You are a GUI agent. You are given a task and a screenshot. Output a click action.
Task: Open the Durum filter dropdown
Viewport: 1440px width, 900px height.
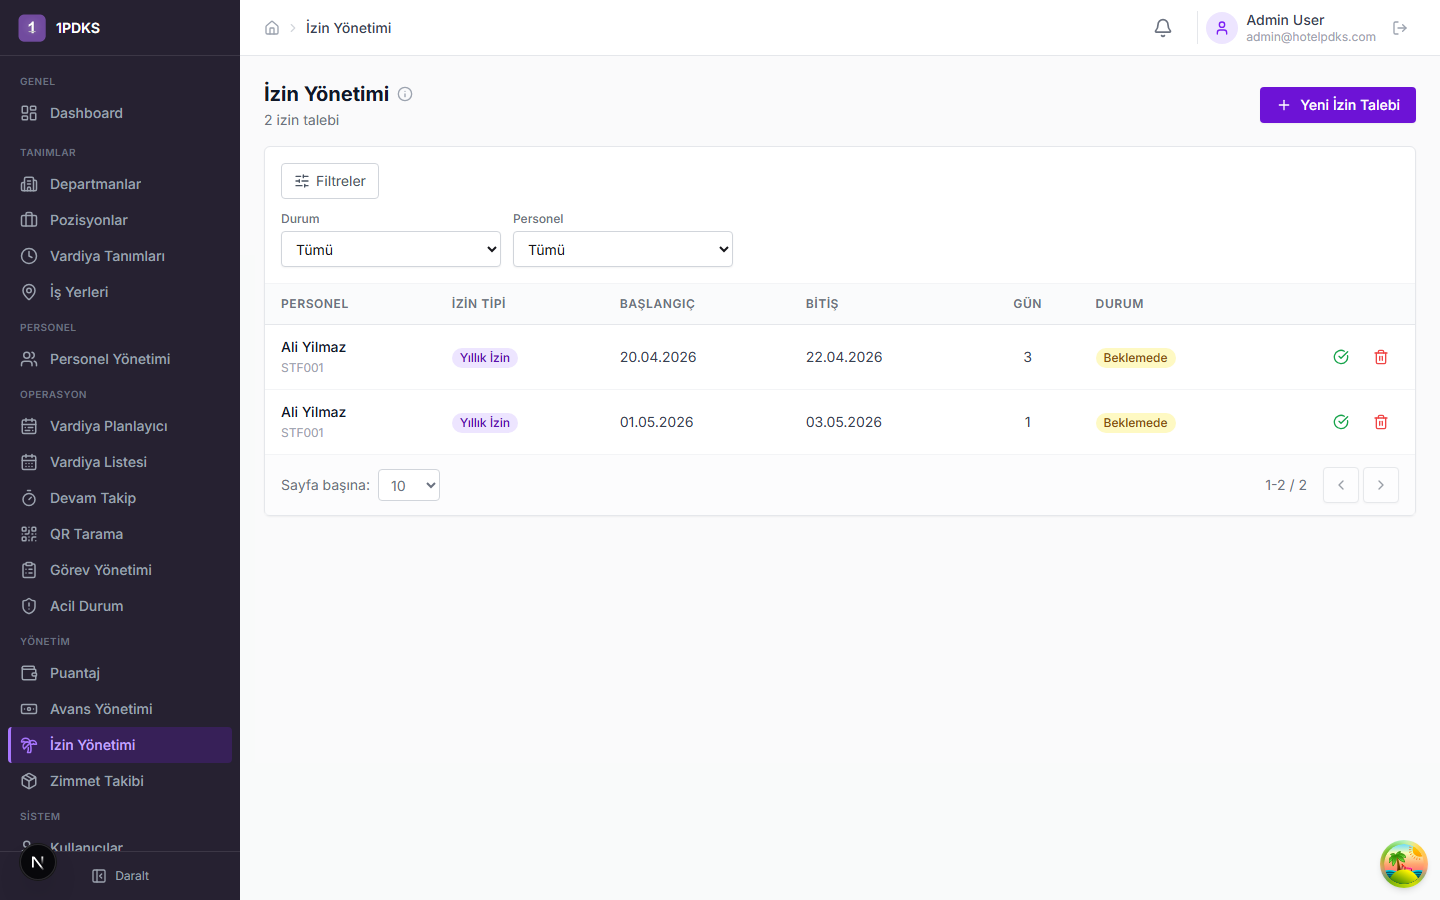tap(391, 249)
